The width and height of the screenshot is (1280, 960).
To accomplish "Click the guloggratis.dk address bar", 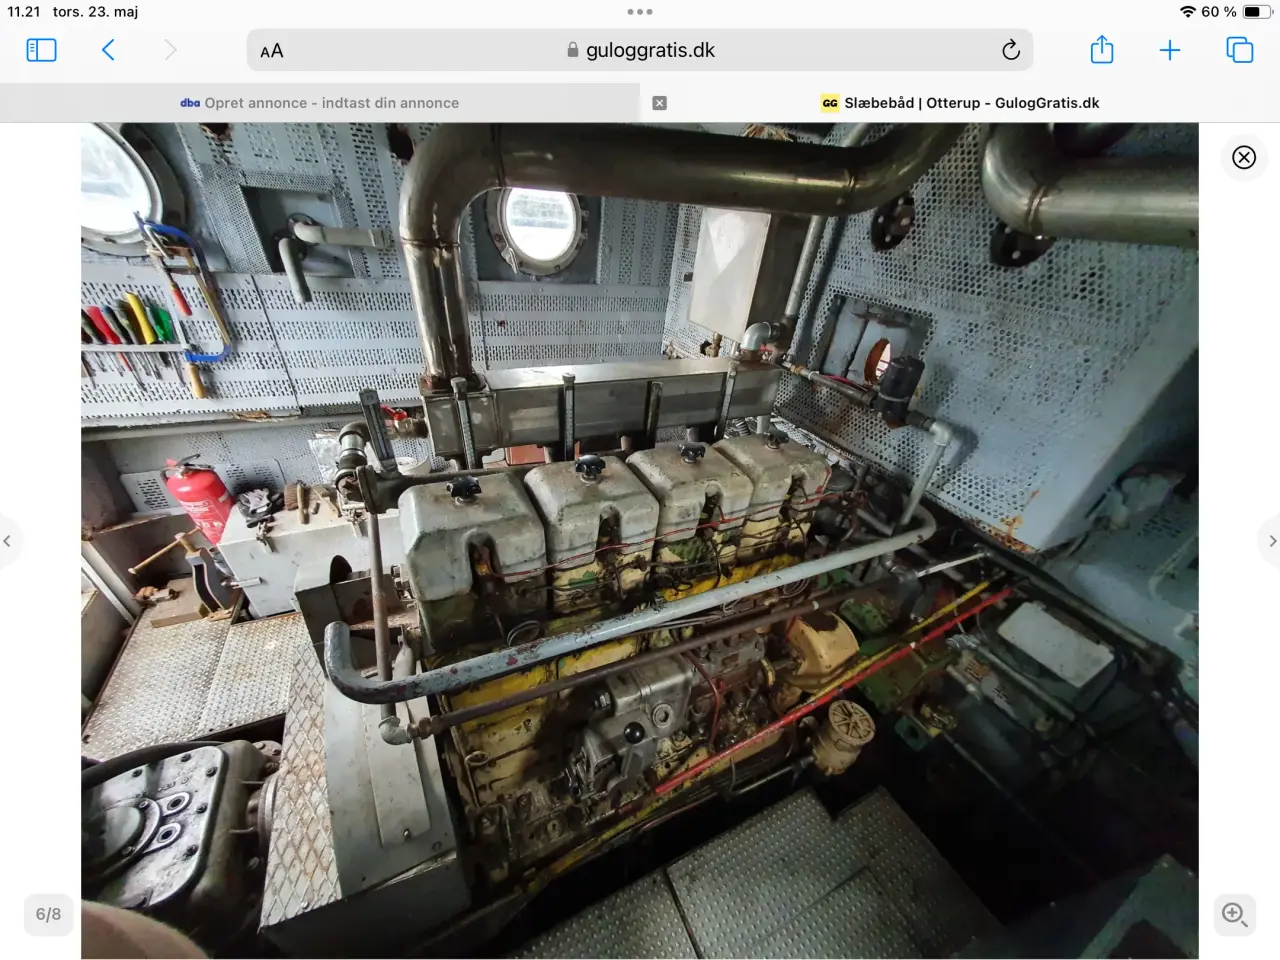I will point(640,50).
